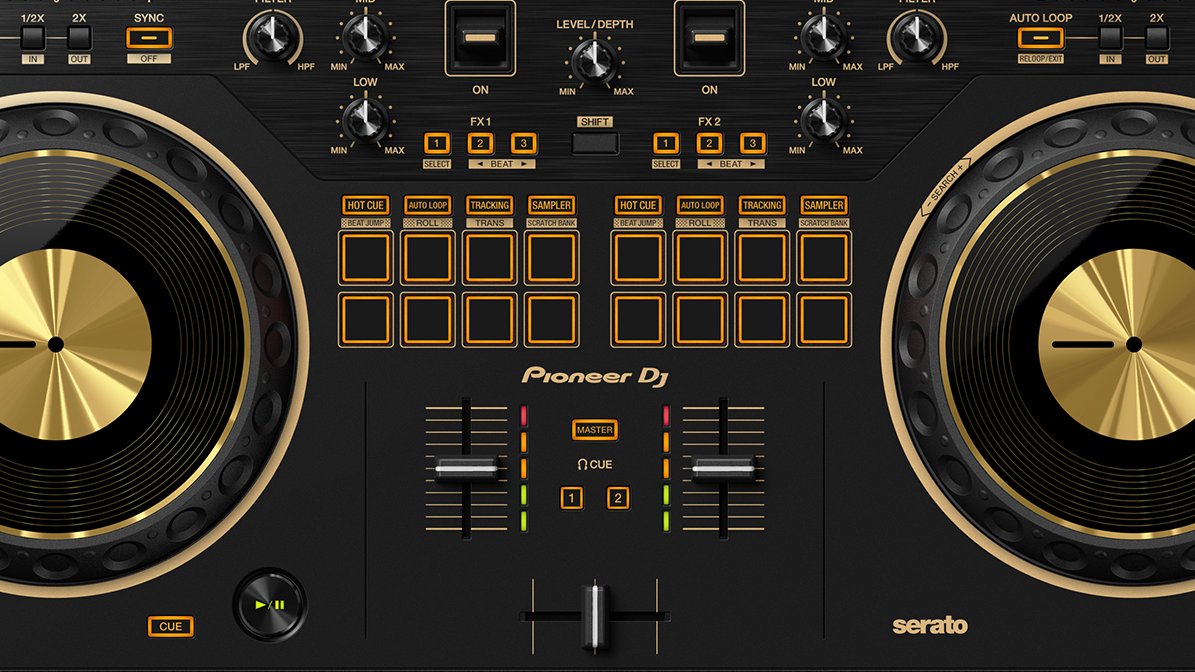Hold the SHIFT button between FX sections
This screenshot has height=672, width=1195.
pos(595,143)
